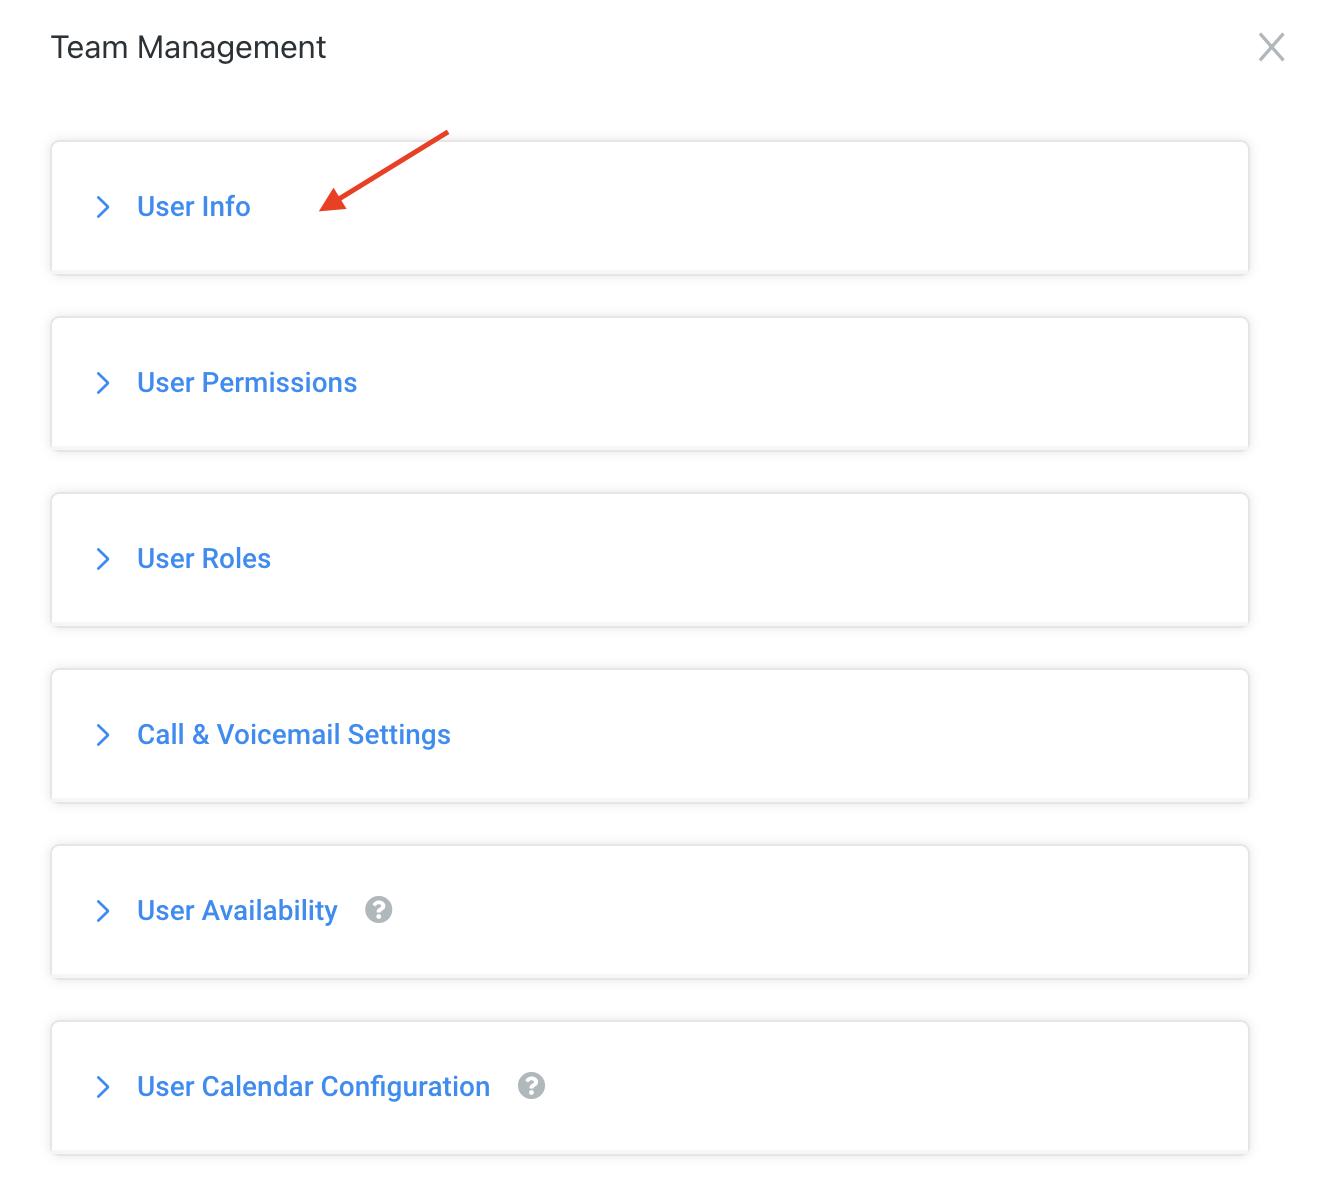Close the Team Management dialog
Viewport: 1318px width, 1202px height.
tap(1271, 47)
